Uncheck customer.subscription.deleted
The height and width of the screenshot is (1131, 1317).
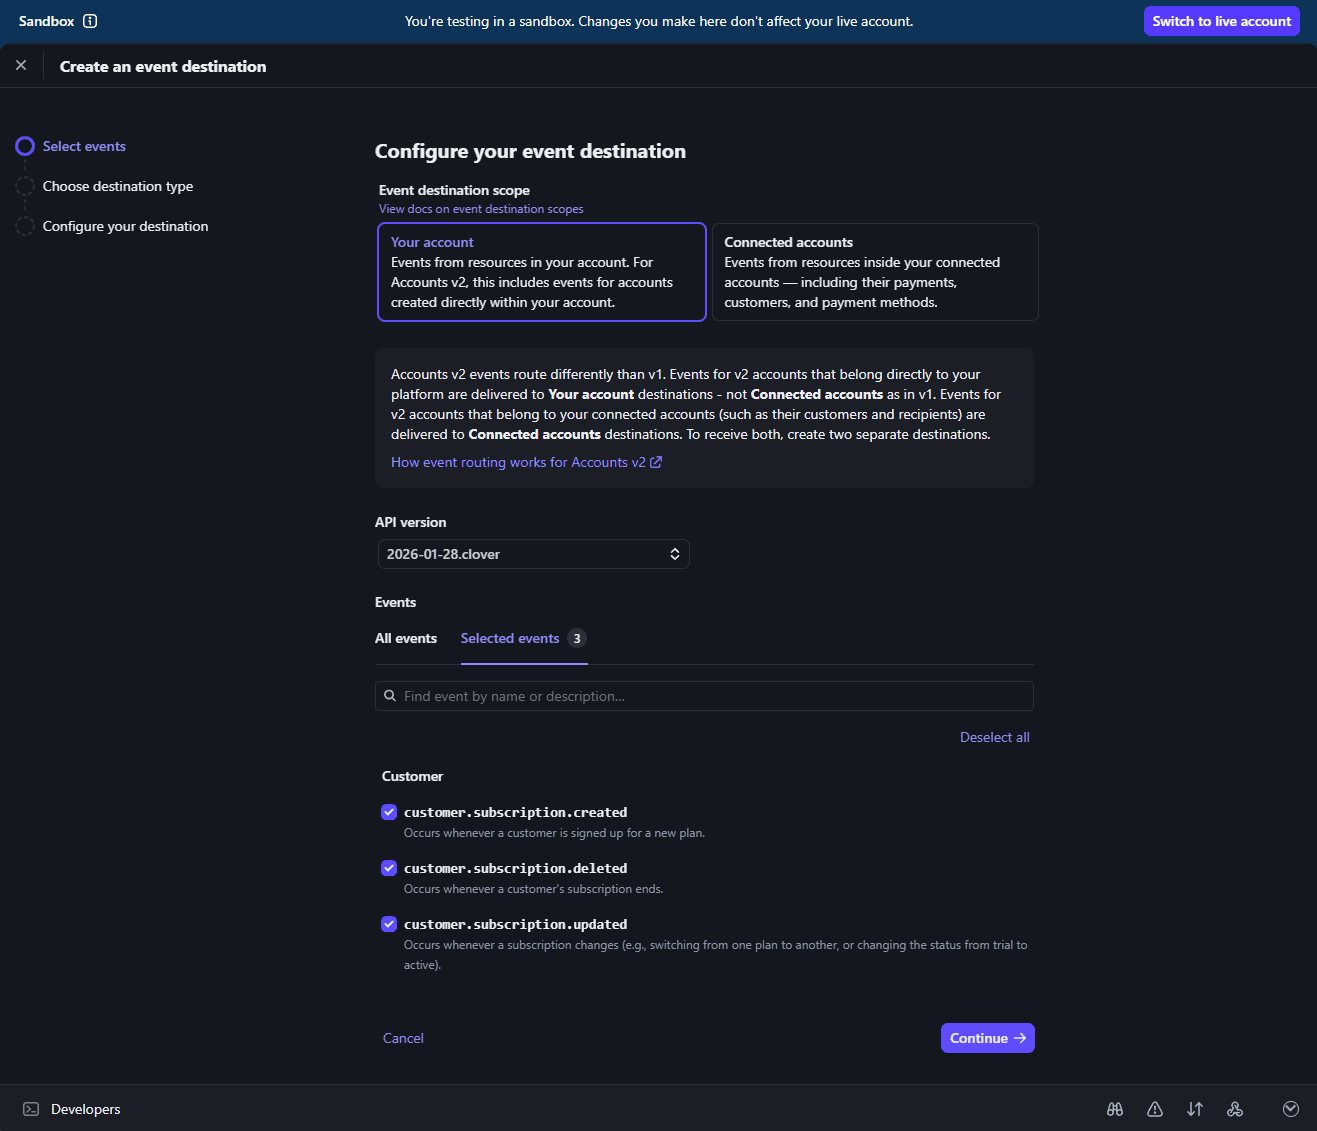point(389,868)
